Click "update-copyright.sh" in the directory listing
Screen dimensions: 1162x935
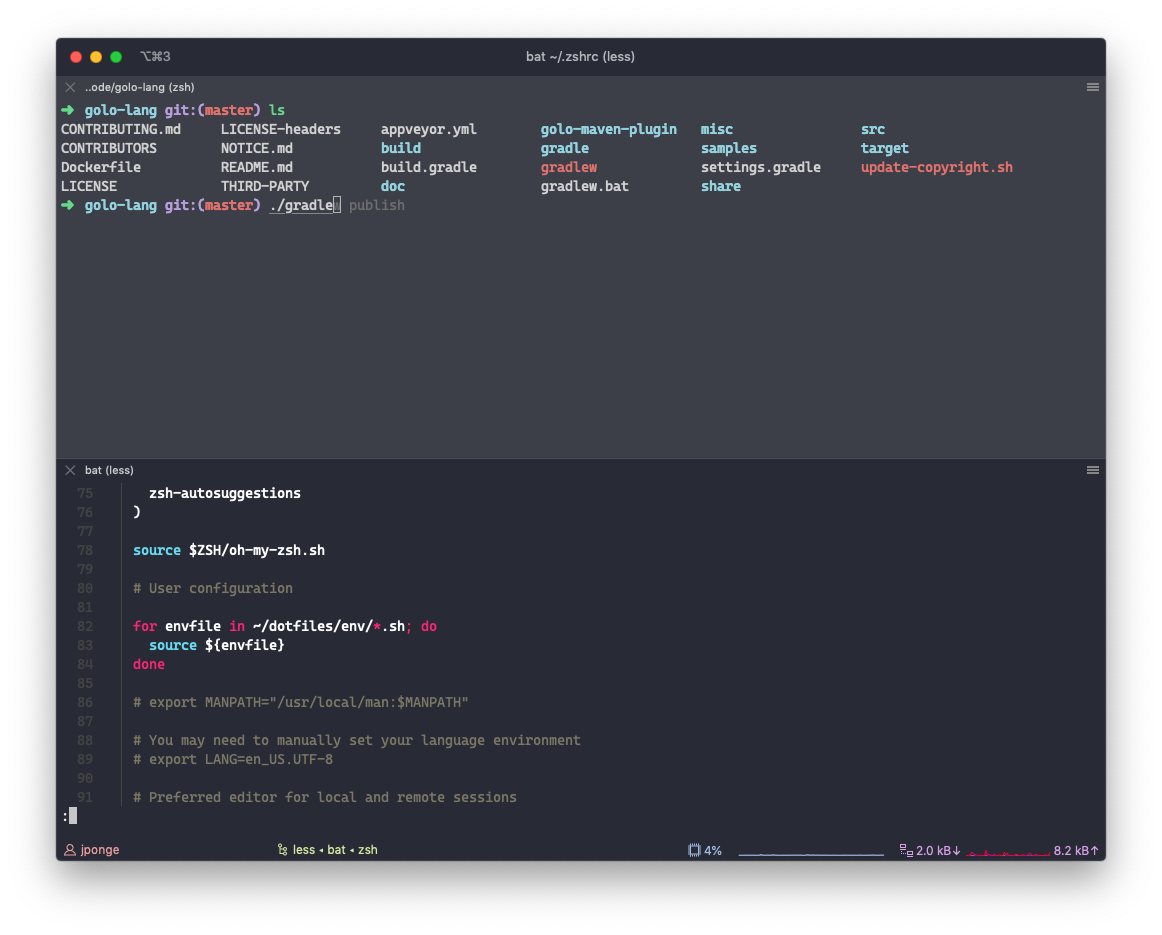tap(936, 167)
